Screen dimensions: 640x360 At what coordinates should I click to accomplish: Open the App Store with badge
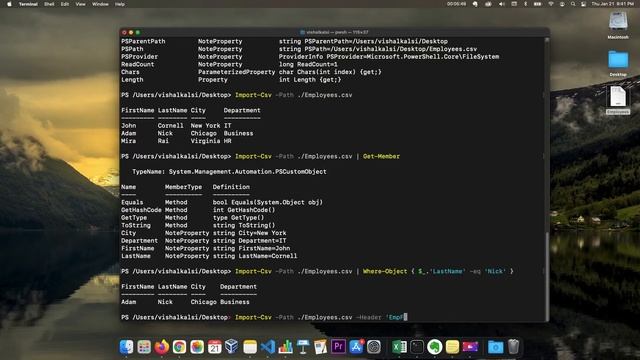356,347
